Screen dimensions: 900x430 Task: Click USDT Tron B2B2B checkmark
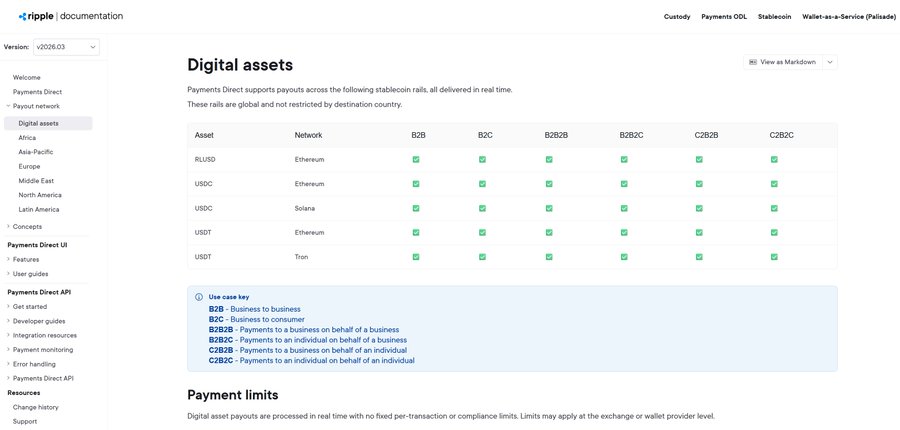[x=549, y=257]
